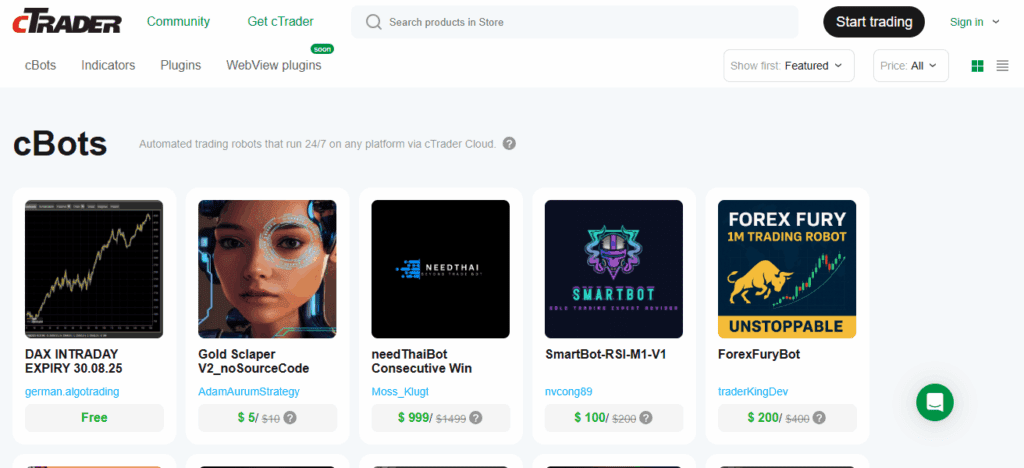
Task: Click the Sign in link
Action: [967, 22]
